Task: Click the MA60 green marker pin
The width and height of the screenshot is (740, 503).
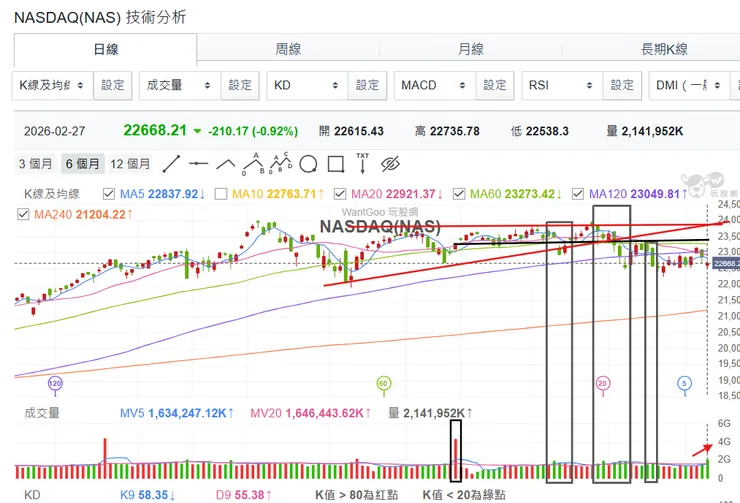Action: [x=383, y=384]
